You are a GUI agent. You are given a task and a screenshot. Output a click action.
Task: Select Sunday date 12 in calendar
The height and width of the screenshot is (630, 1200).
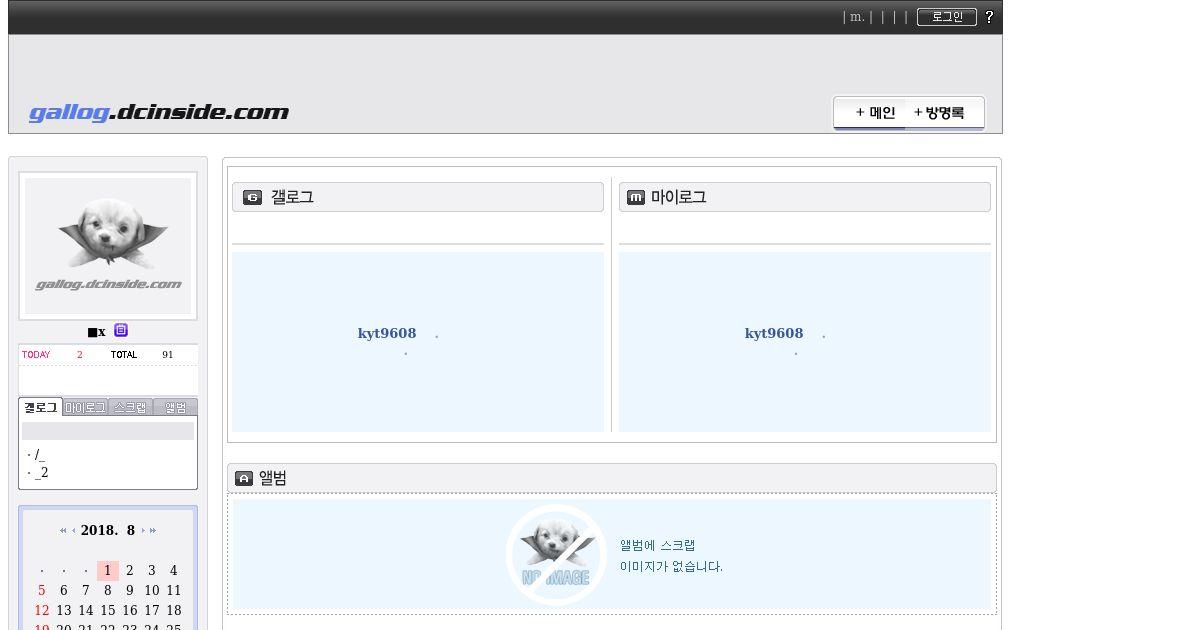42,611
